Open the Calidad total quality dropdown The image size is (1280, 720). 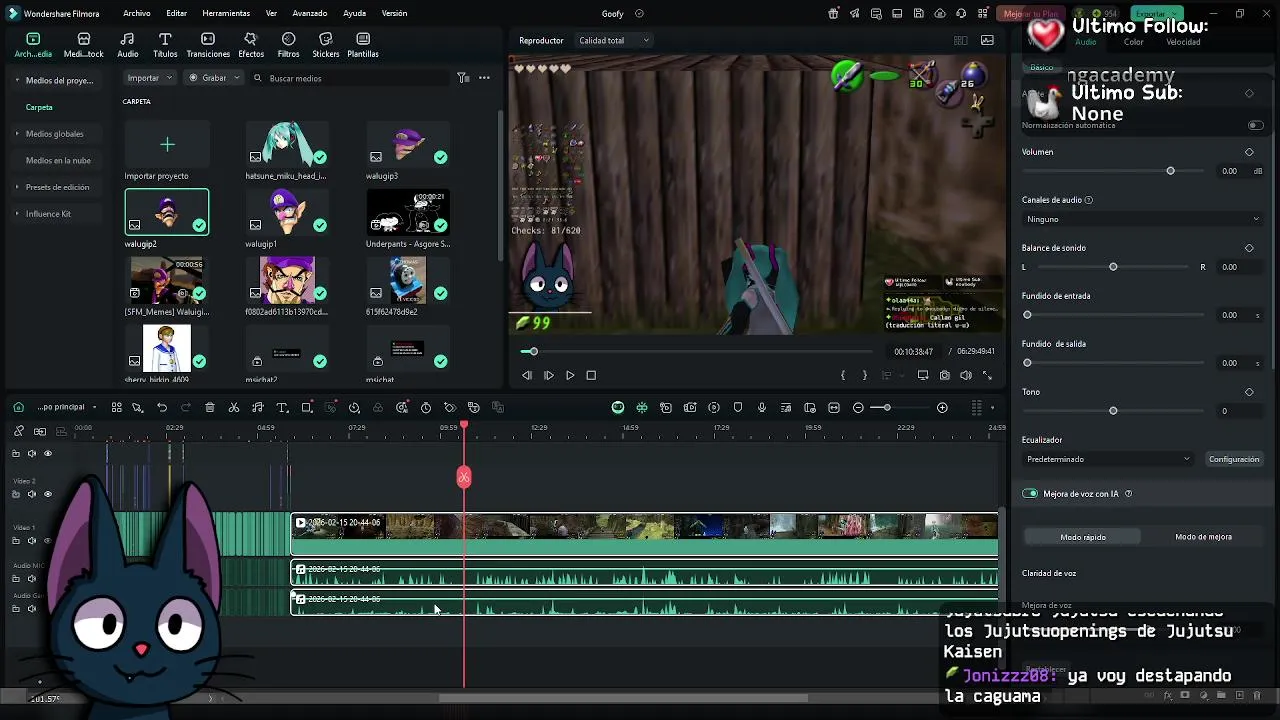[614, 40]
